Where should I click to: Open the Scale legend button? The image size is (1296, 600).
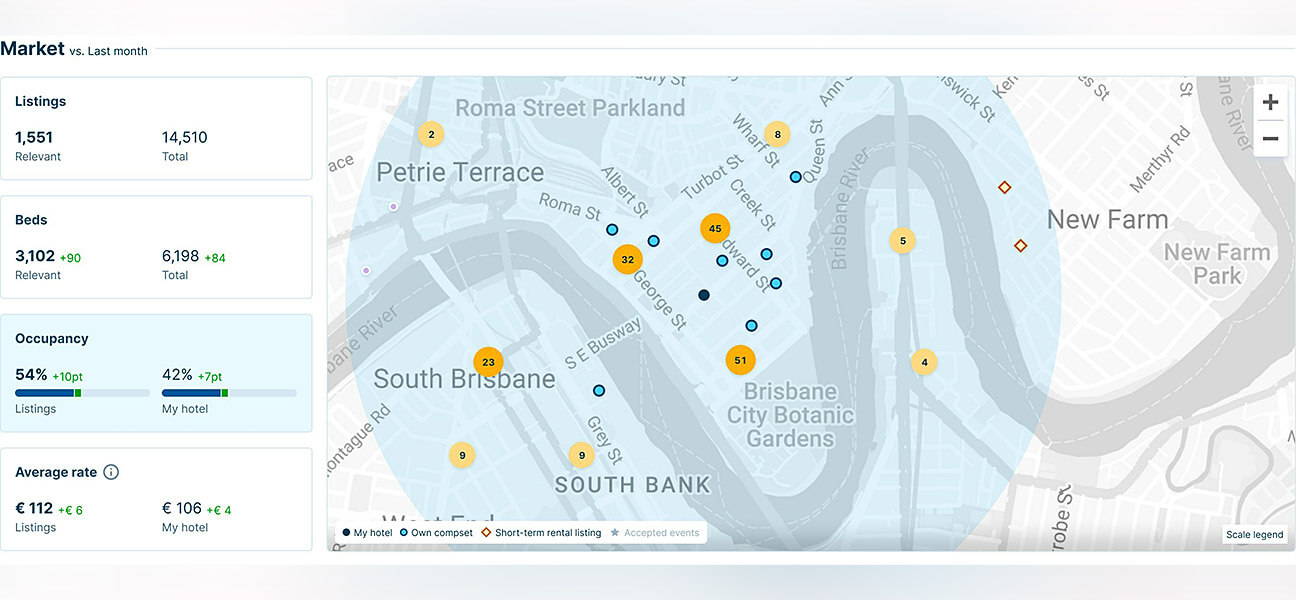[1254, 535]
